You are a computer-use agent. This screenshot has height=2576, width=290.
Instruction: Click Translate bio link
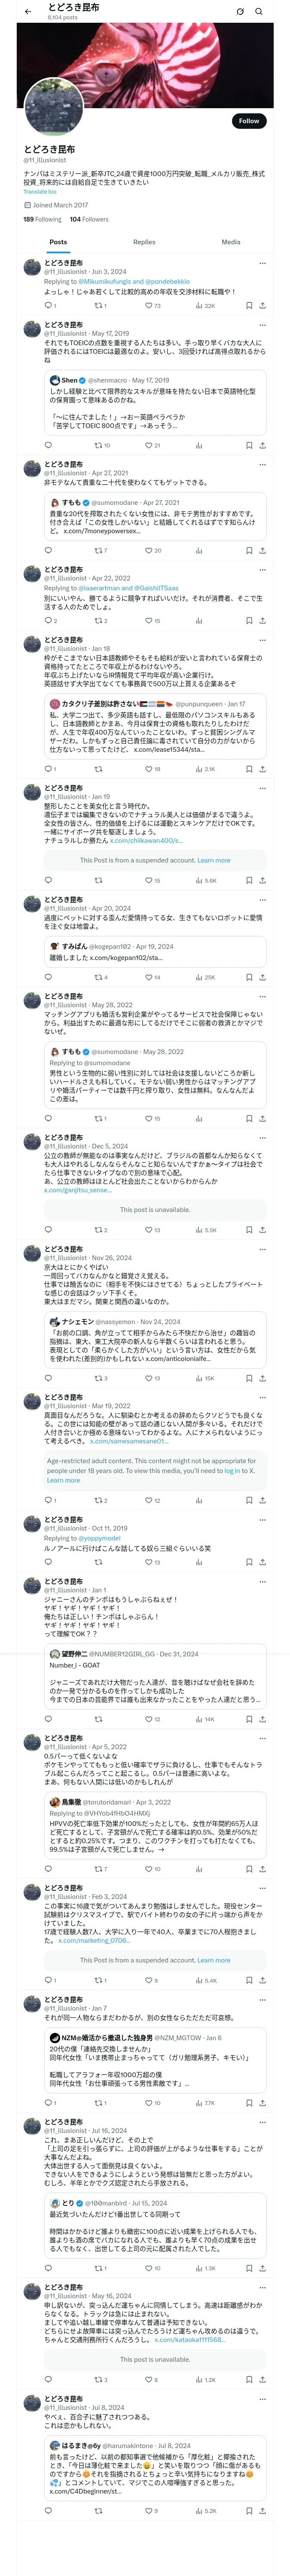(40, 192)
